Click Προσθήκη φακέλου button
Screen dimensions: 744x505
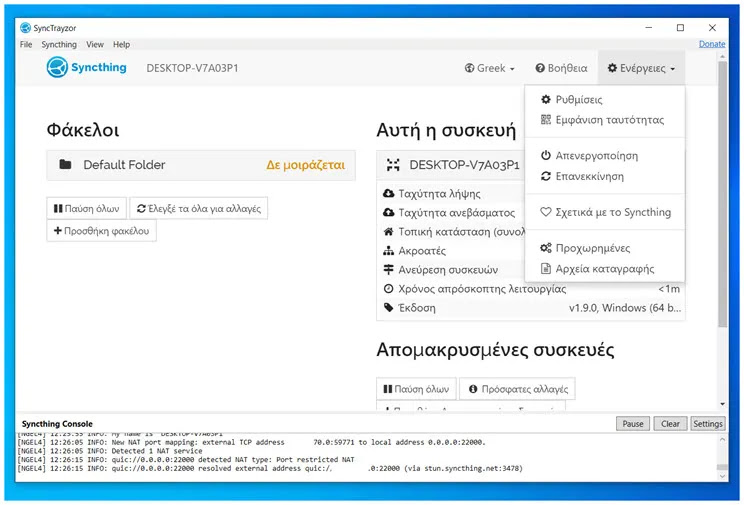[x=102, y=231]
